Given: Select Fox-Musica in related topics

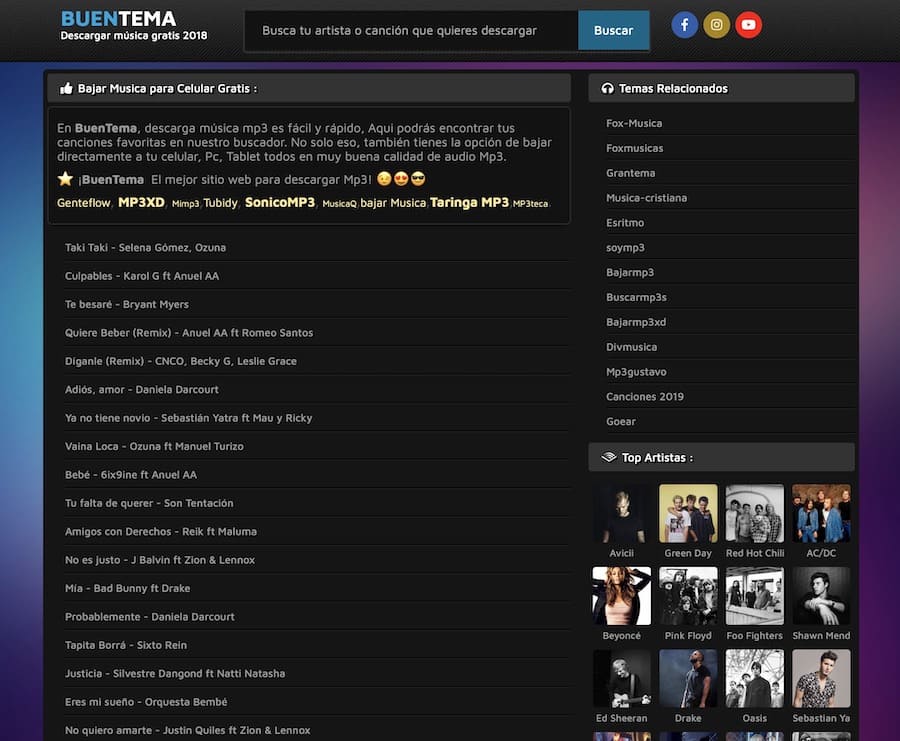Looking at the screenshot, I should click(x=634, y=124).
